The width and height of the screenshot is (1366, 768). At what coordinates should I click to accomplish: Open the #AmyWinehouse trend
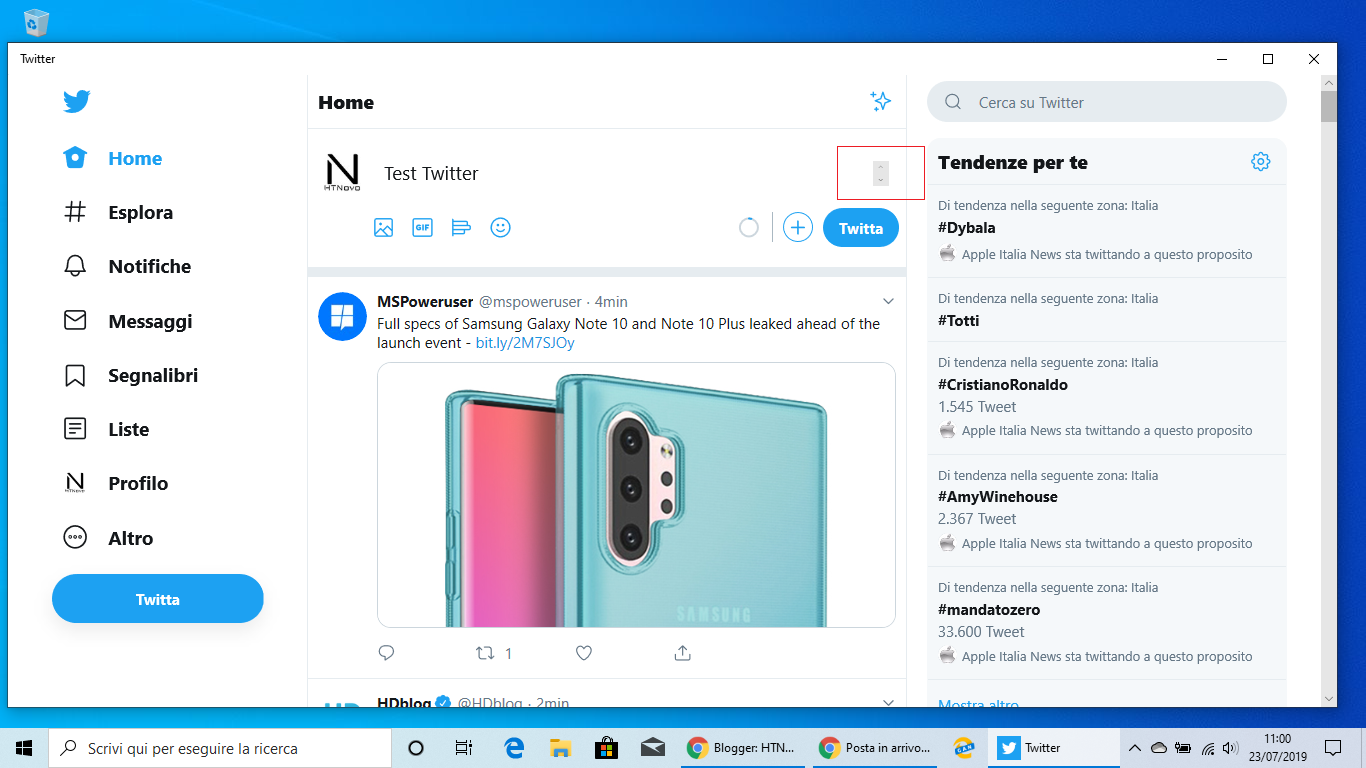tap(998, 497)
